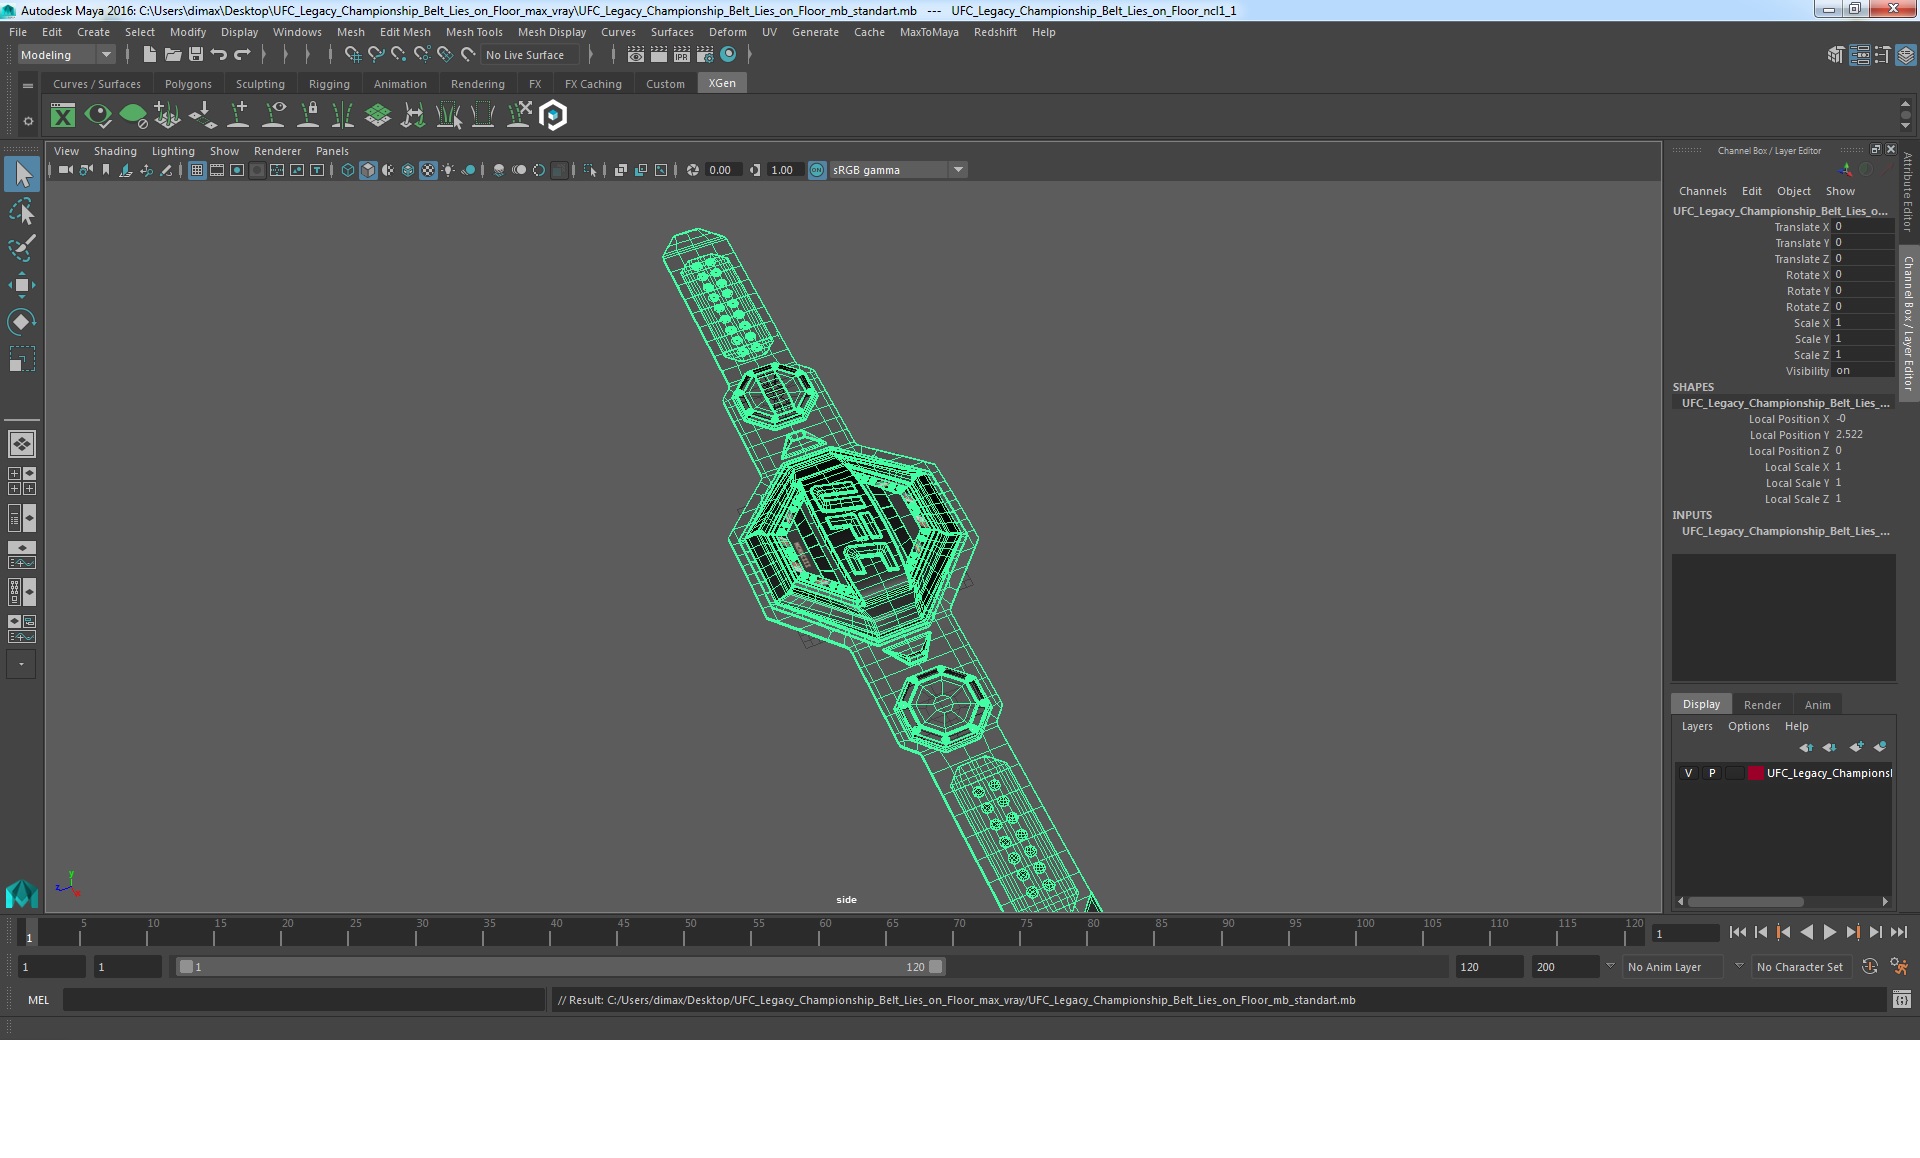Go to the end of playback range
The height and width of the screenshot is (1158, 1920).
(1899, 932)
